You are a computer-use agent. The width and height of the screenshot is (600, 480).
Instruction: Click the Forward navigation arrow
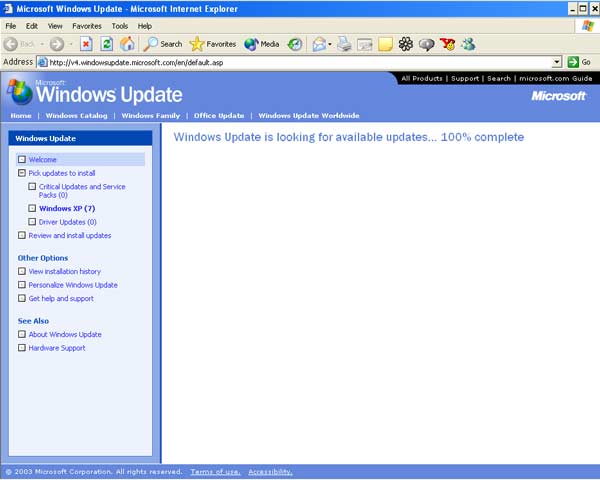pyautogui.click(x=57, y=44)
